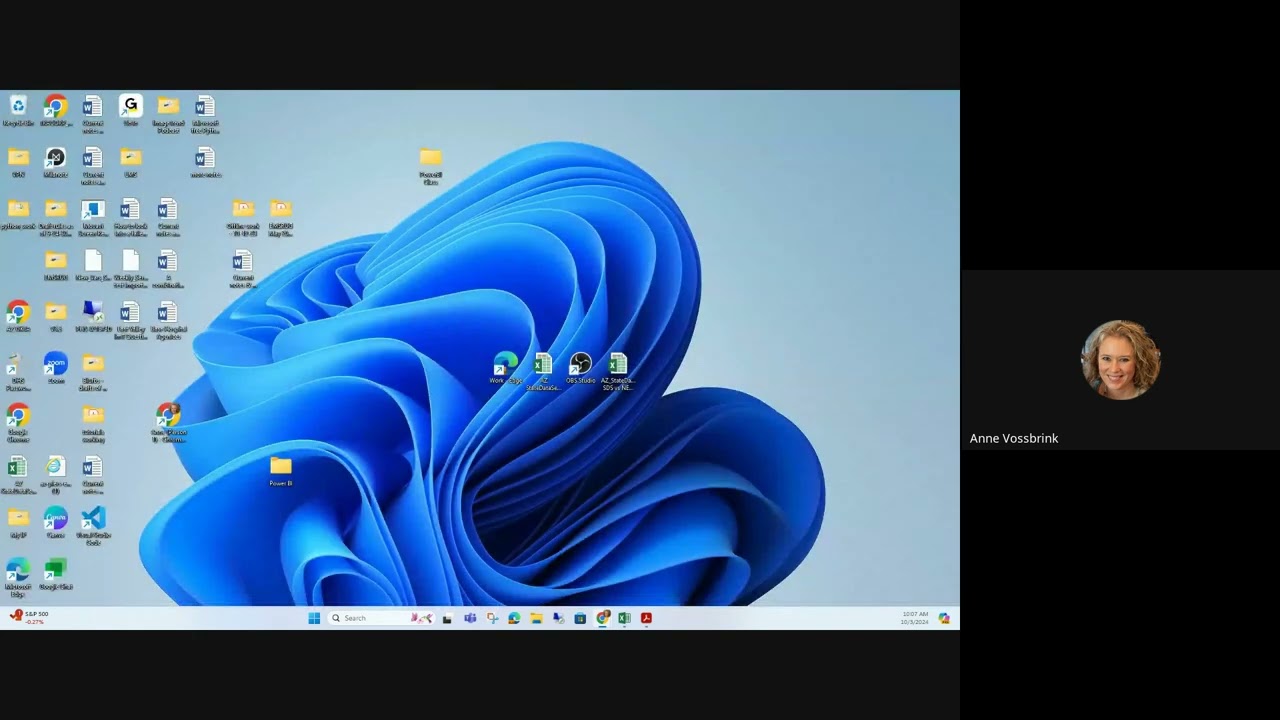Image resolution: width=1280 pixels, height=720 pixels.
Task: Click the Windows Start button
Action: point(314,618)
